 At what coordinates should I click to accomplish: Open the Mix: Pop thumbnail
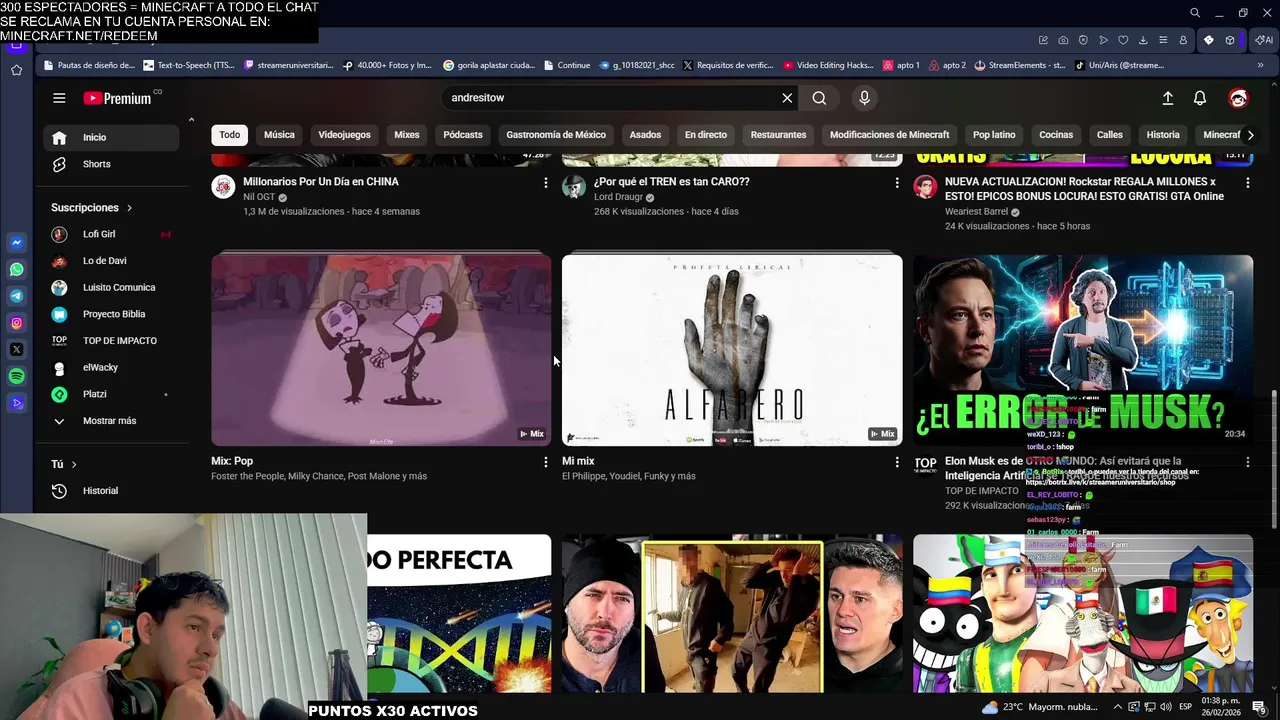[381, 350]
